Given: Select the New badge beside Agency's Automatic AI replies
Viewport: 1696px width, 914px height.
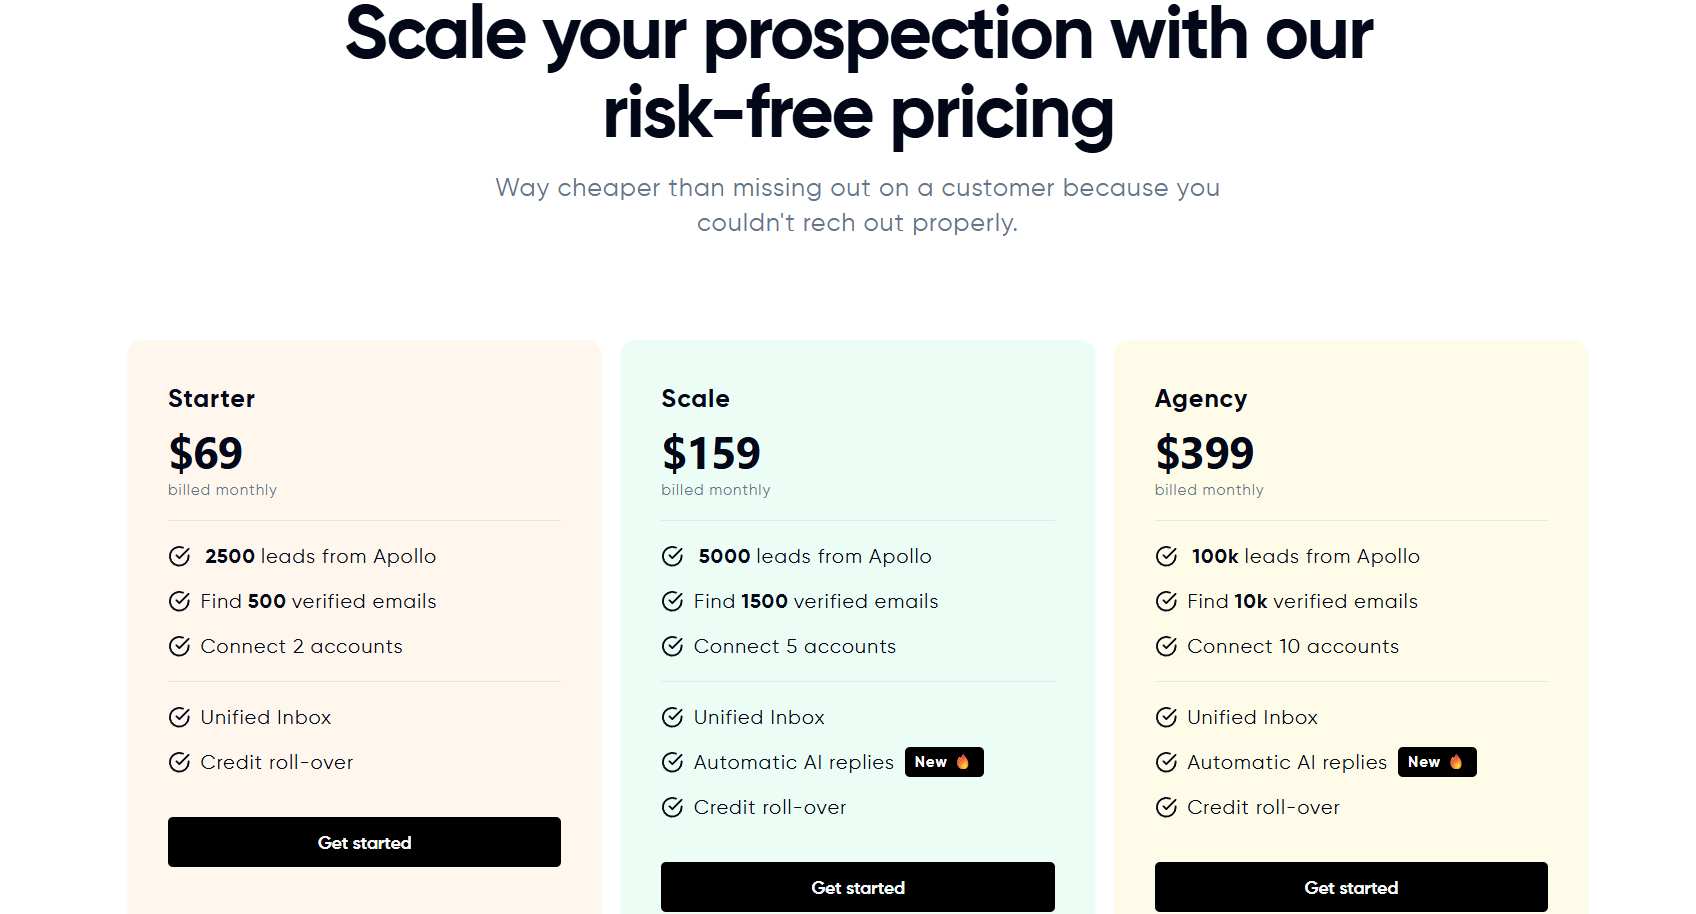Looking at the screenshot, I should [1437, 762].
